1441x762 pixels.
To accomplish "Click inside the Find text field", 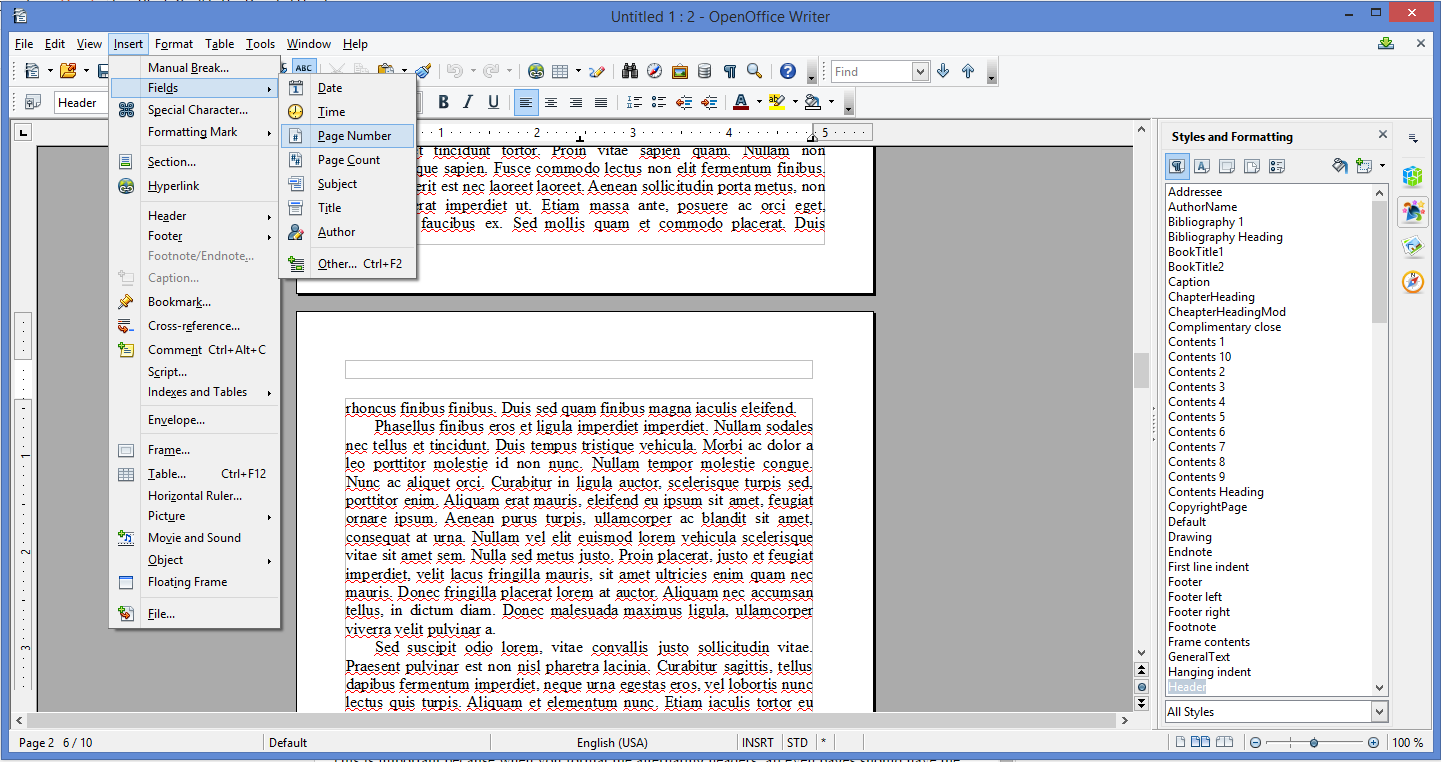I will (x=871, y=72).
